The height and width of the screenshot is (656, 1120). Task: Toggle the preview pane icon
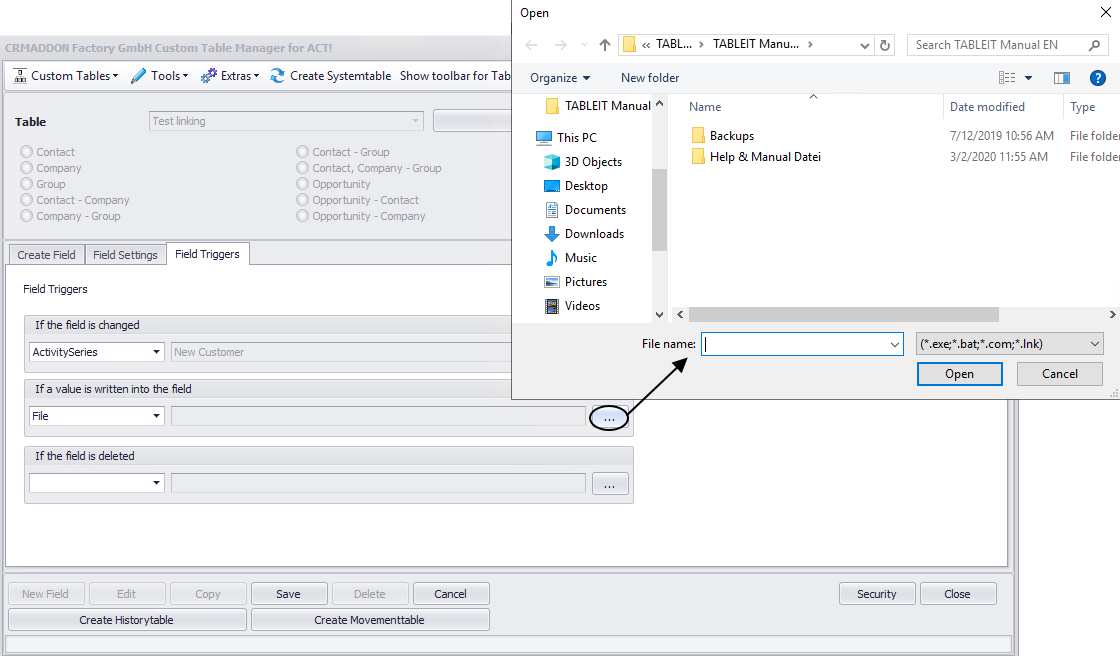pyautogui.click(x=1062, y=77)
